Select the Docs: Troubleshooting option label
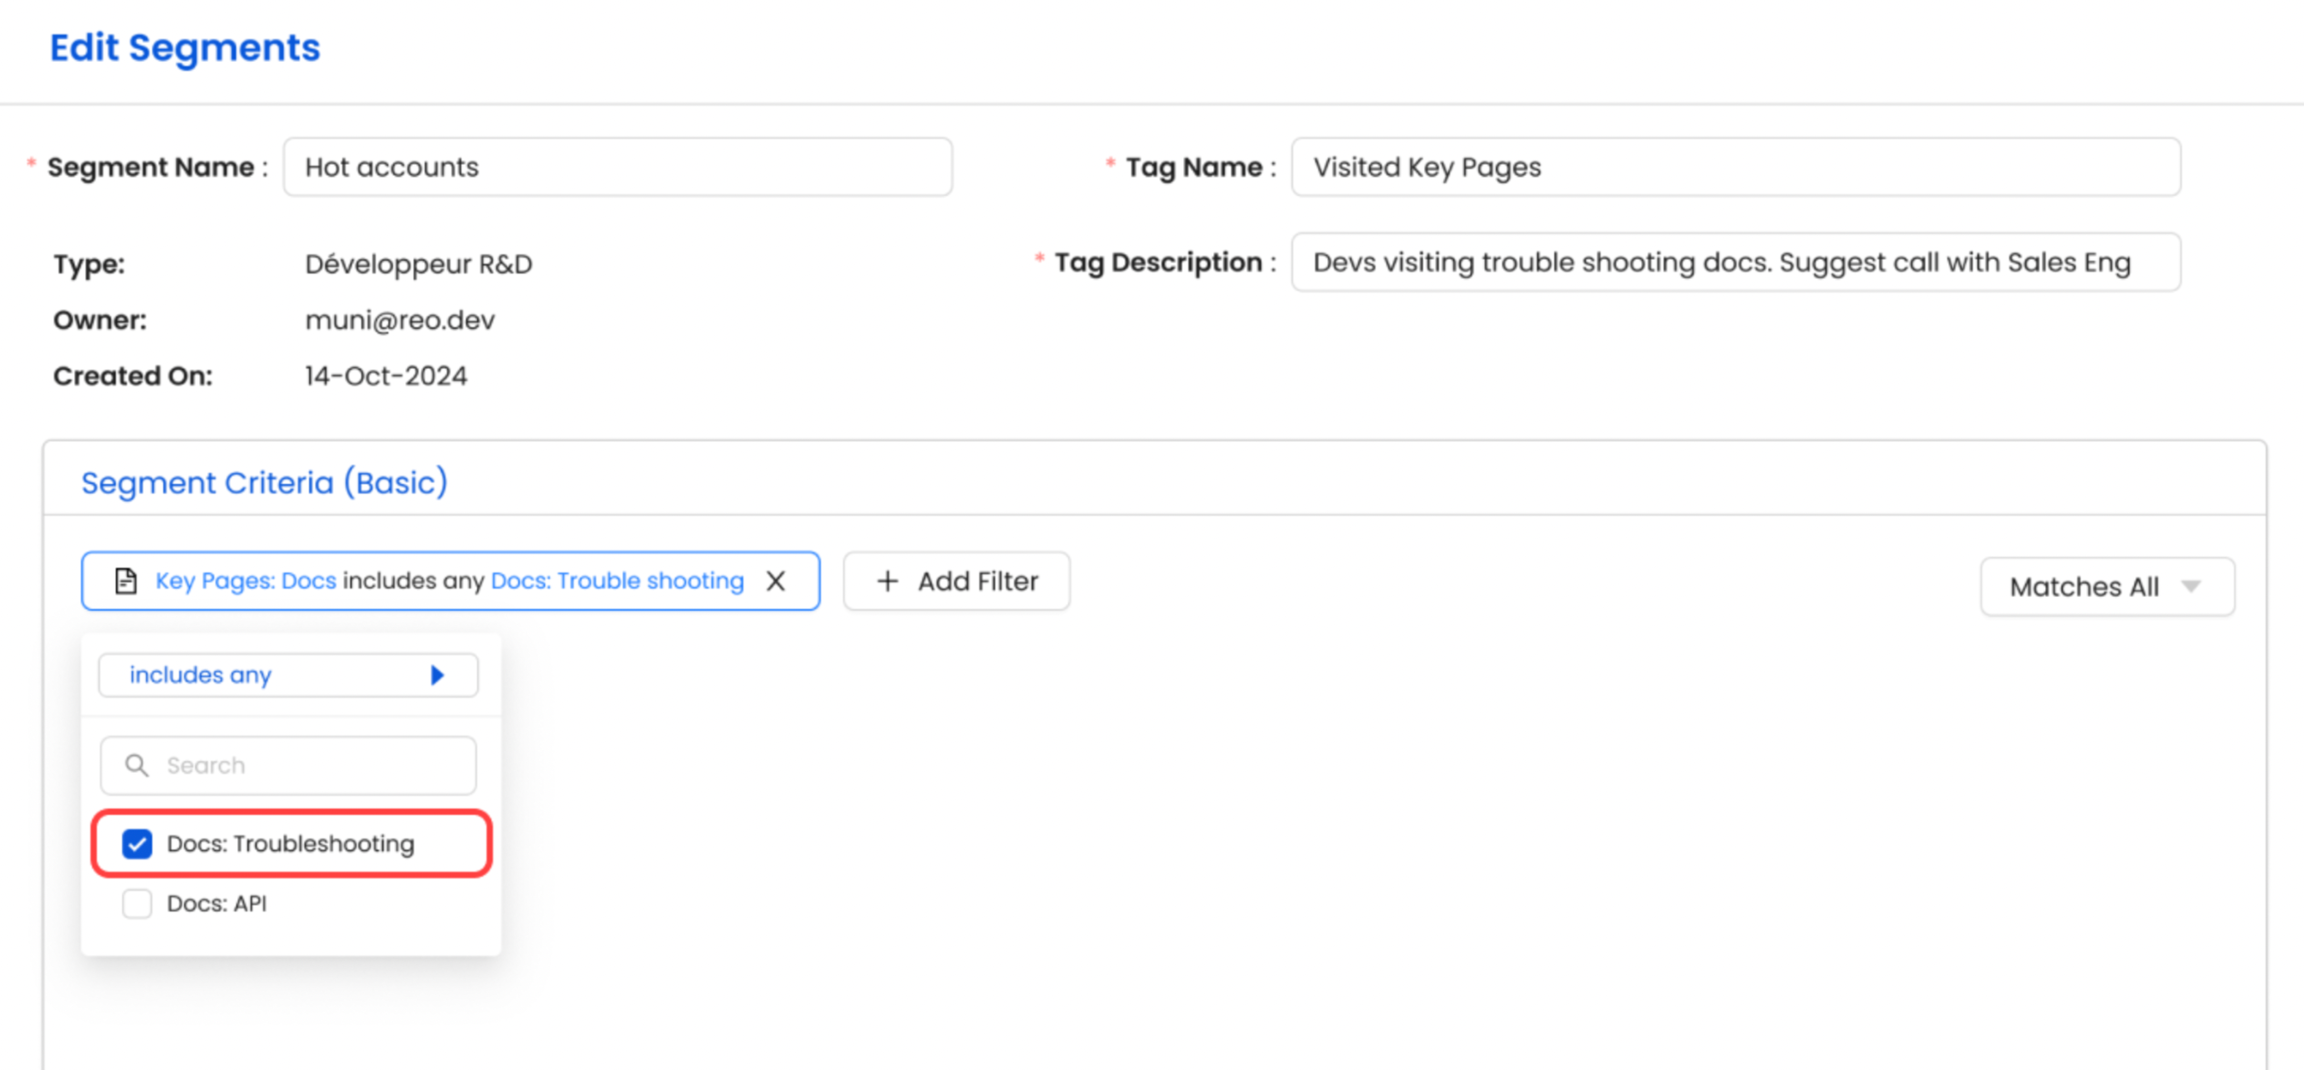2304x1070 pixels. [x=290, y=844]
